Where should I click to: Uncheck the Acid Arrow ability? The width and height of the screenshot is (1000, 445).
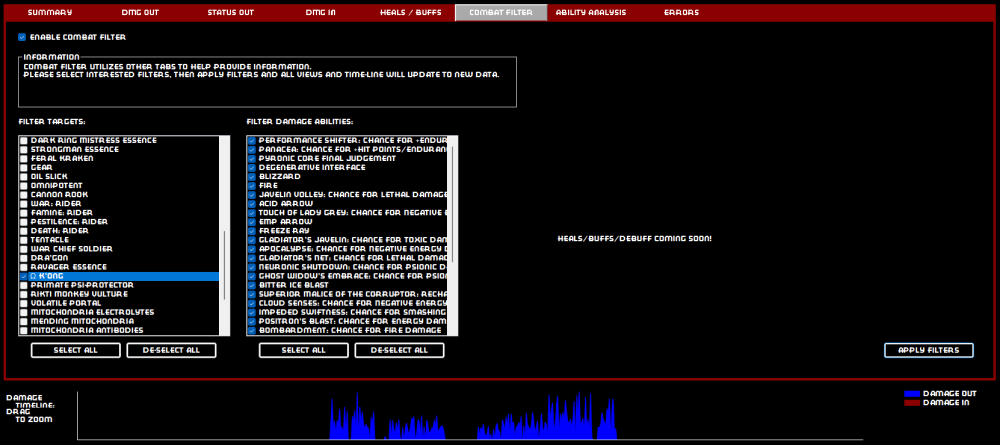[x=251, y=203]
